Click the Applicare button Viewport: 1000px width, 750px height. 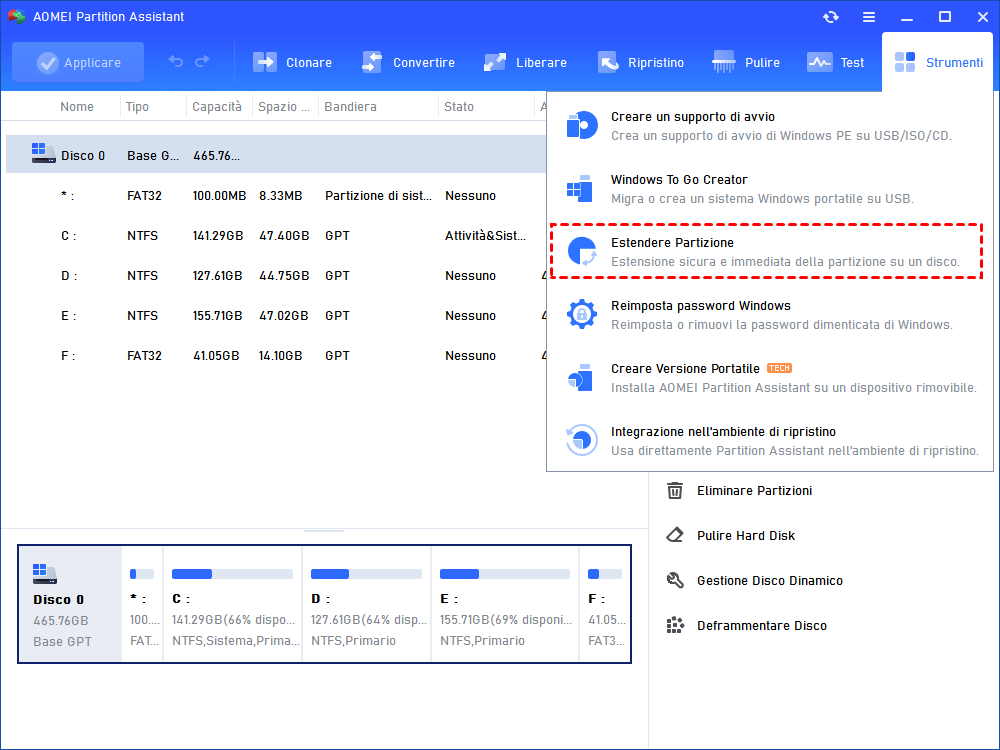78,62
